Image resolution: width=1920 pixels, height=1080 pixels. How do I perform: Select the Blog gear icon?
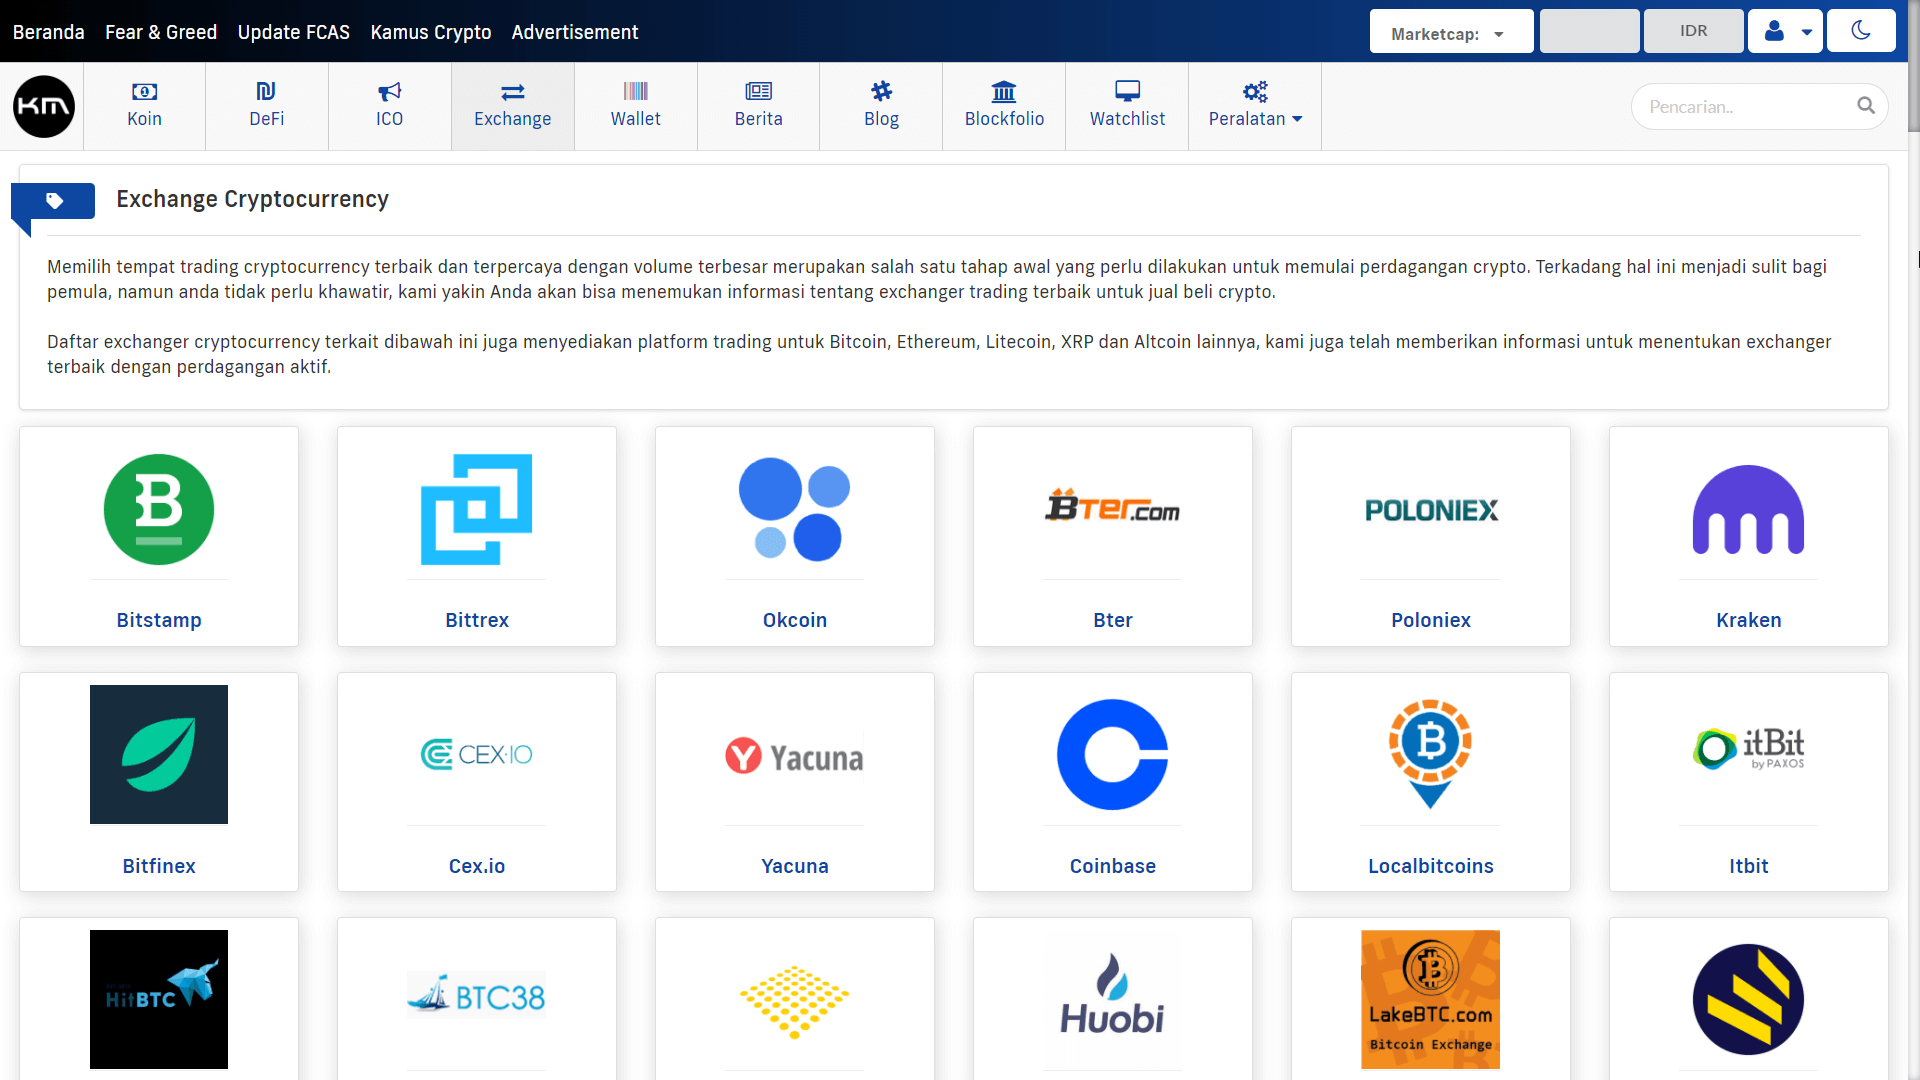[x=881, y=90]
